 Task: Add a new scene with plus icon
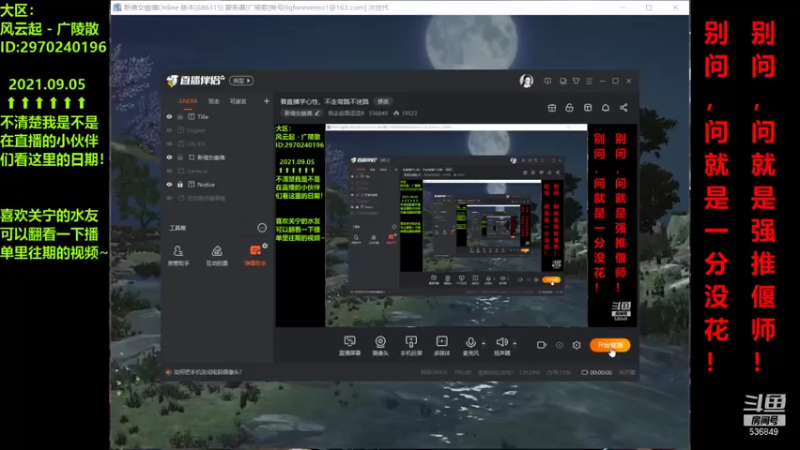pos(266,101)
